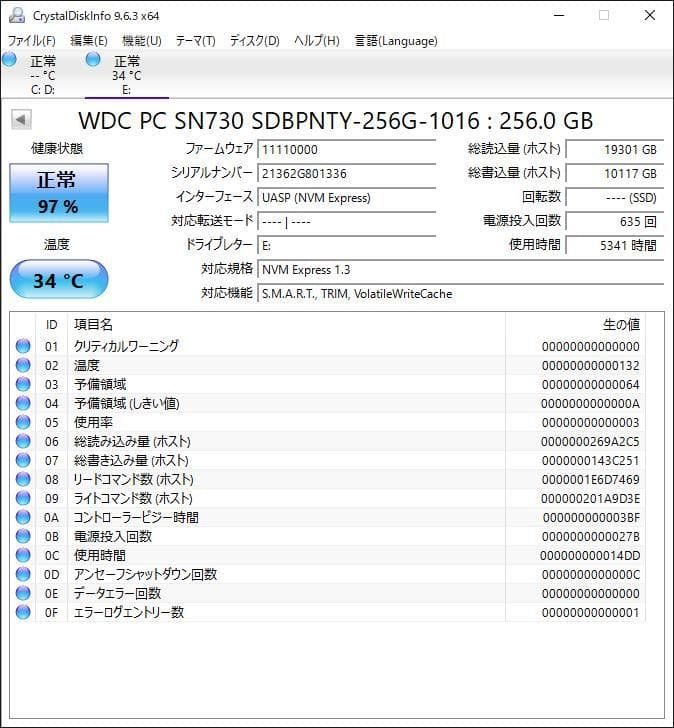Select the 予備領域 (しきい値) row name
674x728 pixels.
click(127, 403)
